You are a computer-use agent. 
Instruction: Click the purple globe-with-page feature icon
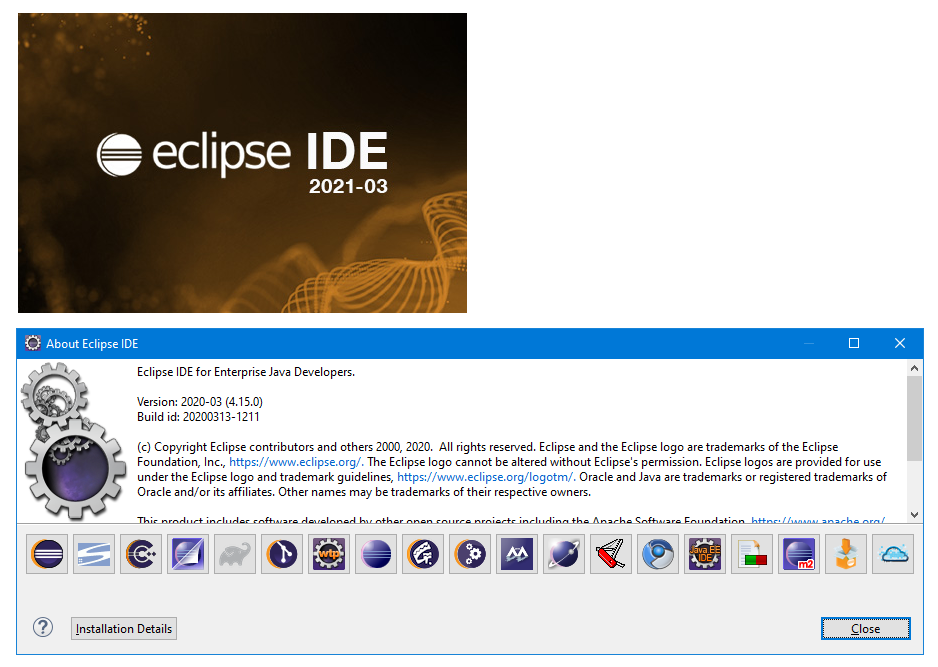coord(188,554)
